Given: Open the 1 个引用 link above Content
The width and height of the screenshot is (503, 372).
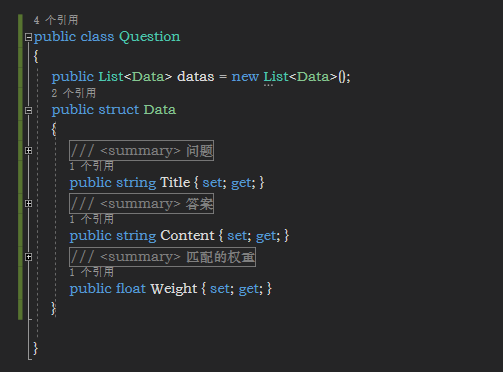Looking at the screenshot, I should point(92,219).
